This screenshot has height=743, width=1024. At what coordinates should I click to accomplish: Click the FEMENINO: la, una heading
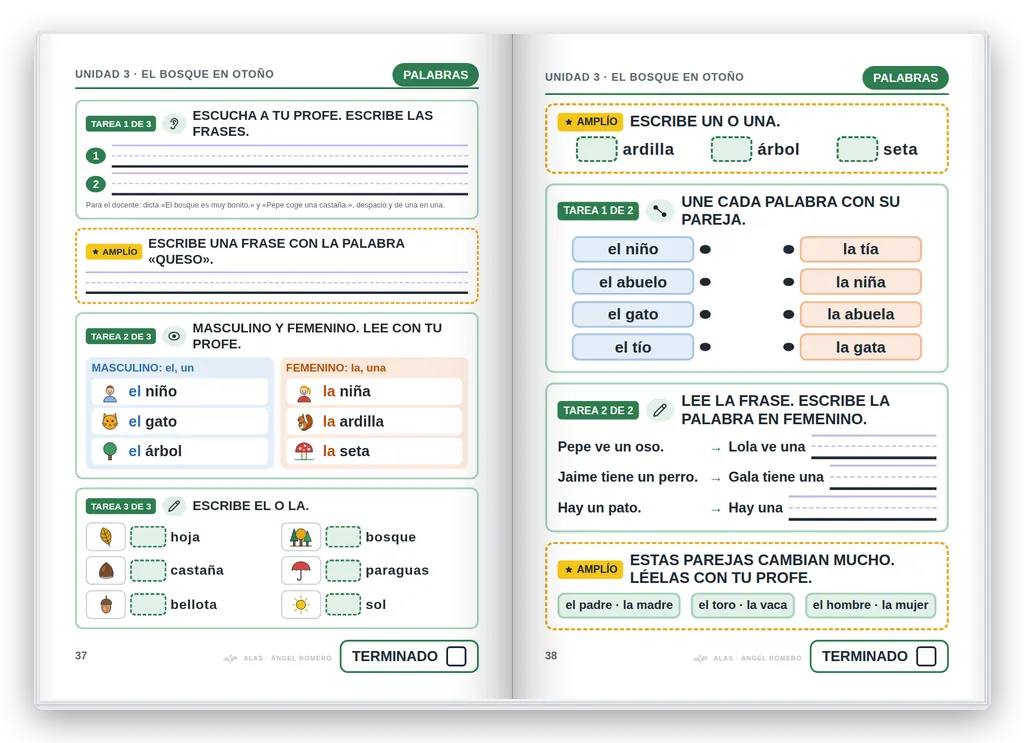pos(336,368)
